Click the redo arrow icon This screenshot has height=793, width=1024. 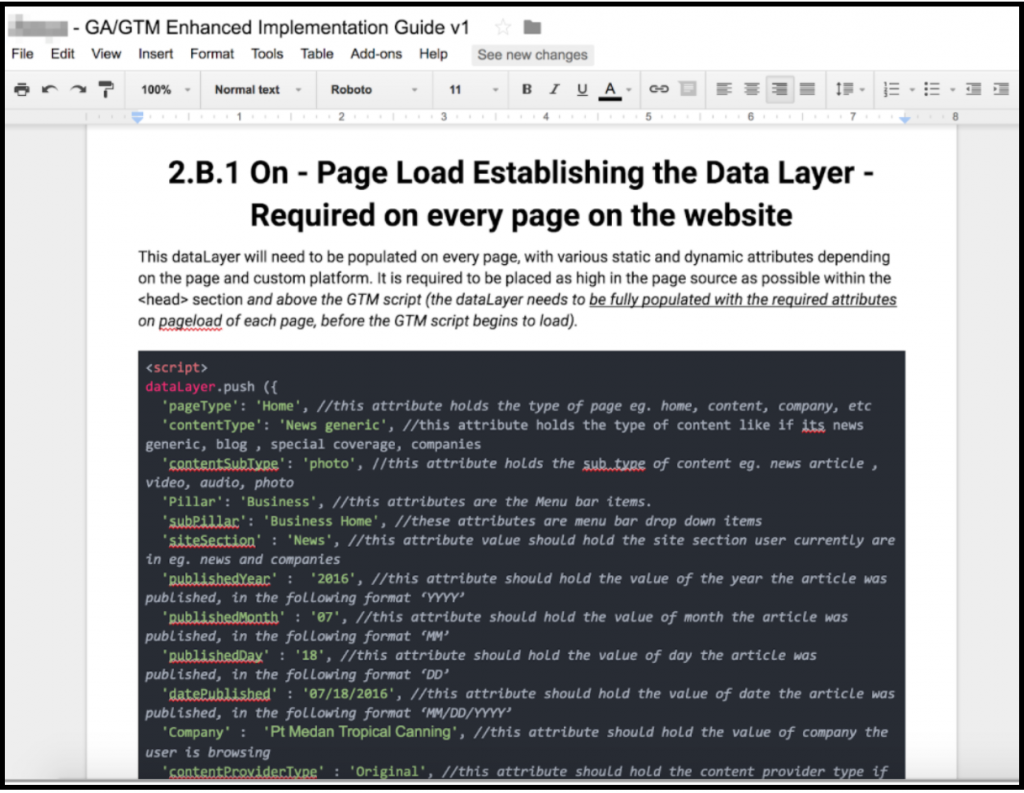pos(78,90)
